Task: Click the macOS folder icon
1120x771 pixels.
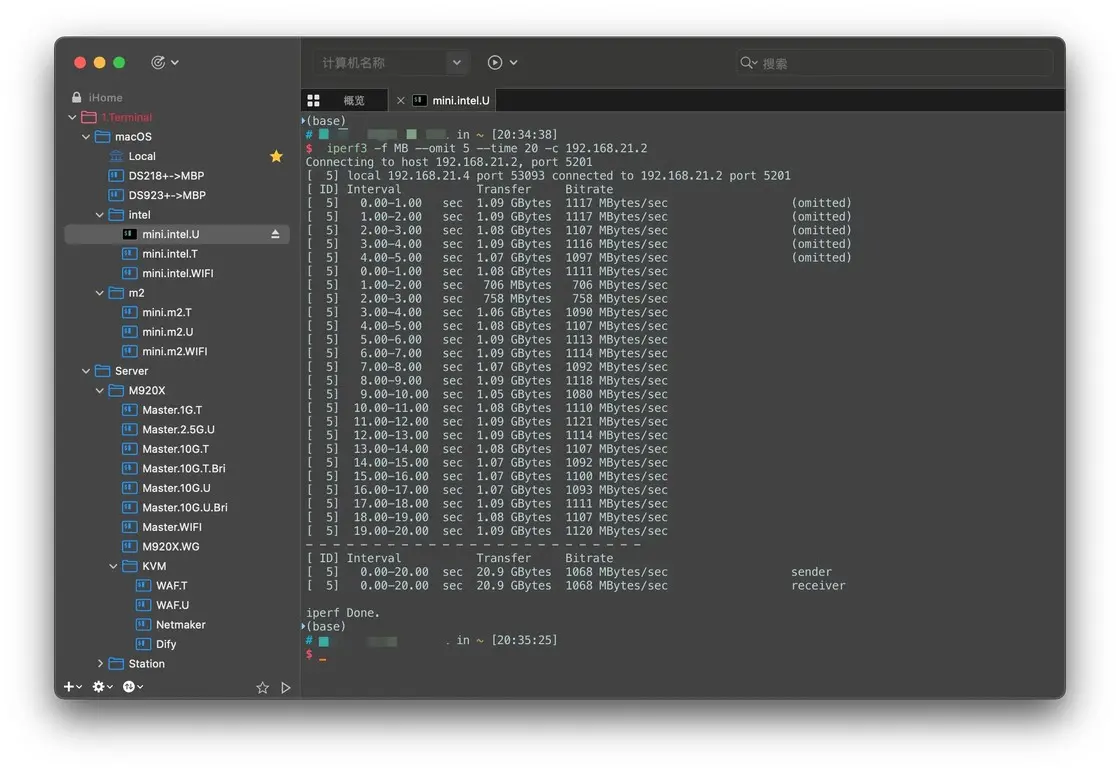Action: [103, 136]
